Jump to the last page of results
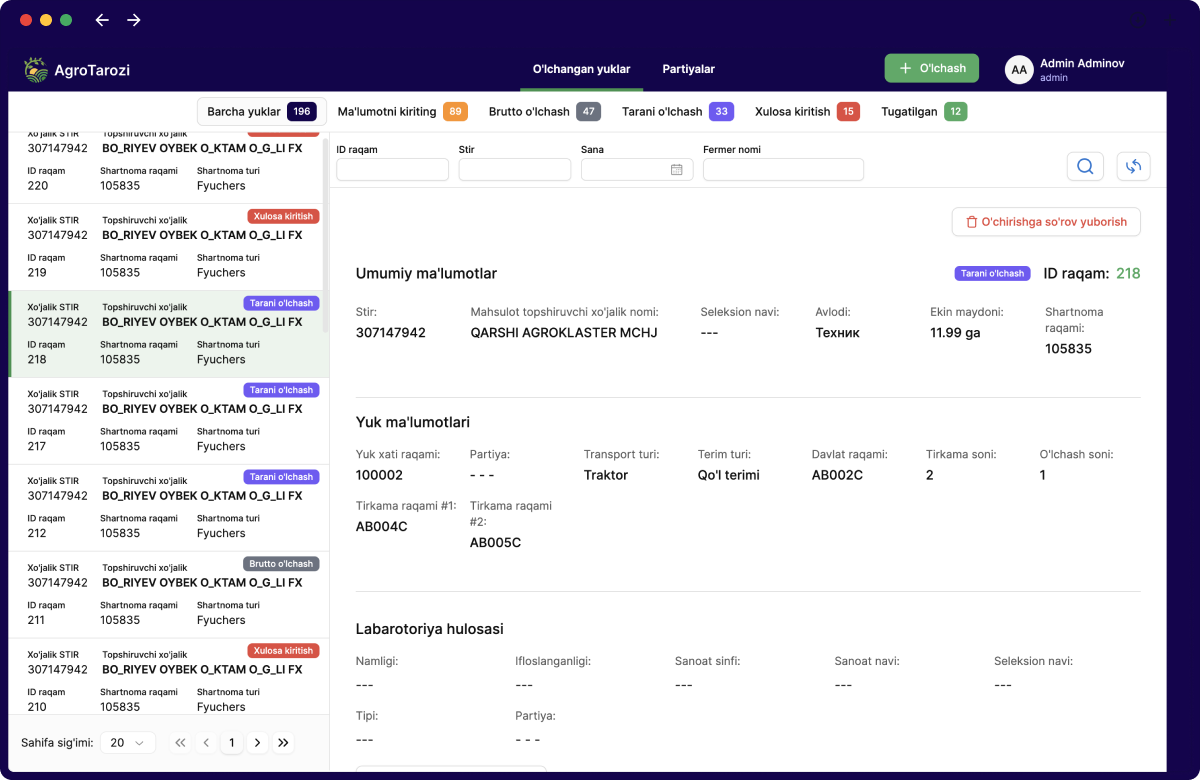Screen dimensions: 1200x780 pos(283,743)
